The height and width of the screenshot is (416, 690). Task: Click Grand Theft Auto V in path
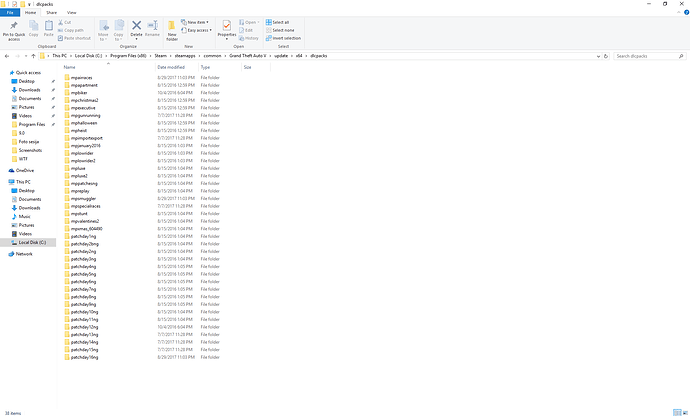[x=248, y=56]
